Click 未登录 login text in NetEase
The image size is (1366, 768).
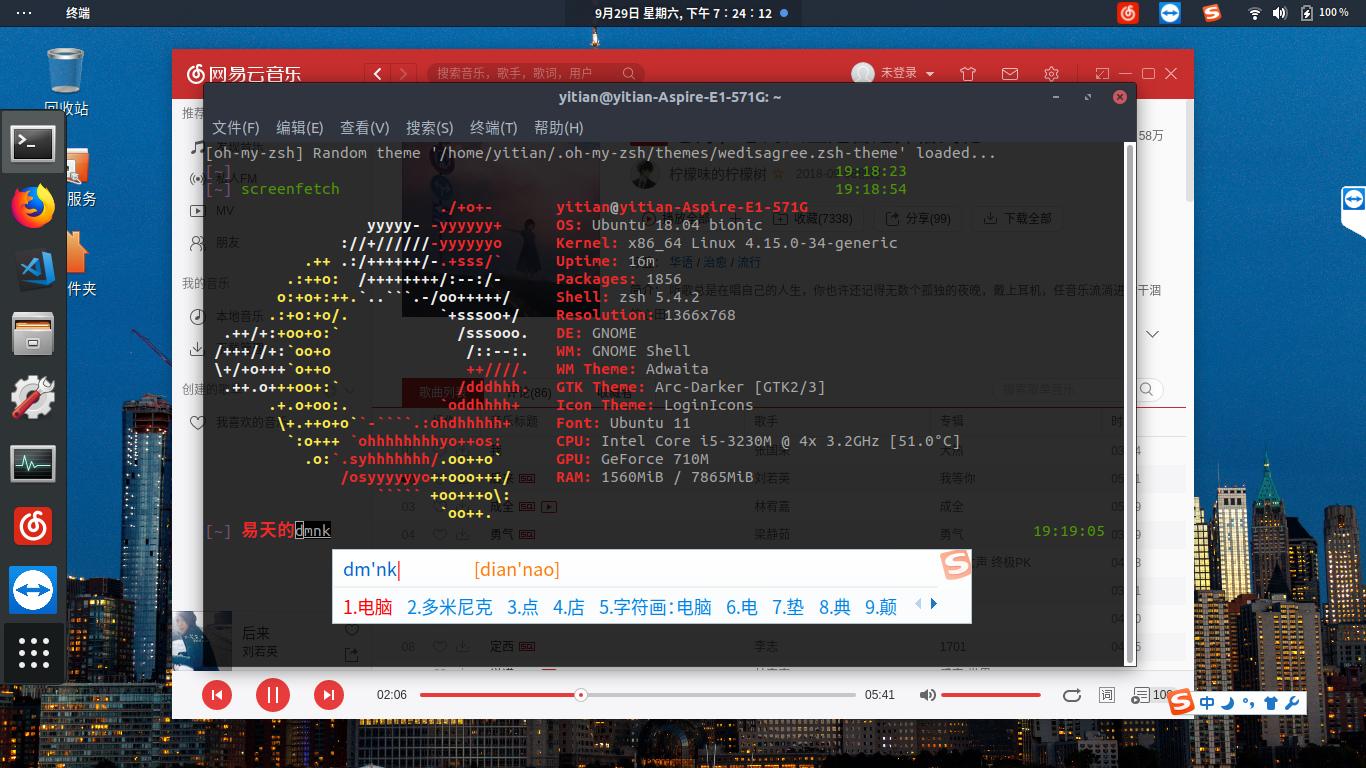pos(899,74)
